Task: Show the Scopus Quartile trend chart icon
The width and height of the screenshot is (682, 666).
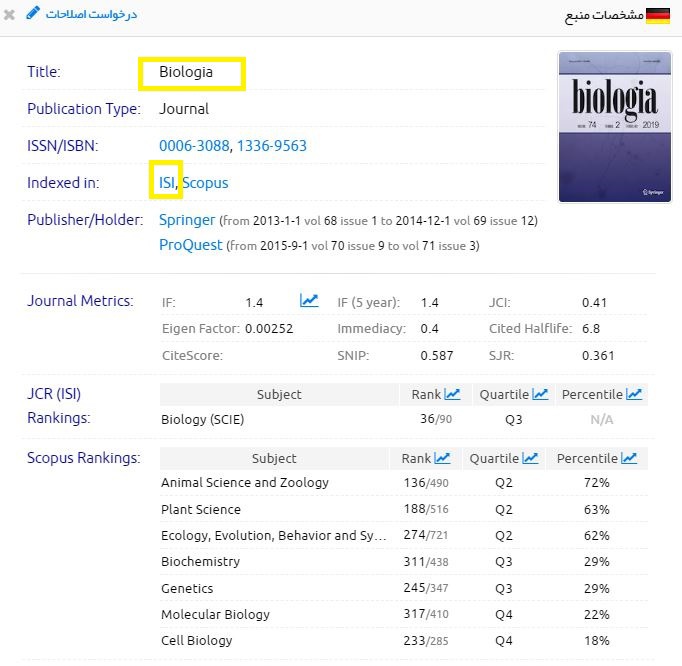Action: click(x=530, y=458)
